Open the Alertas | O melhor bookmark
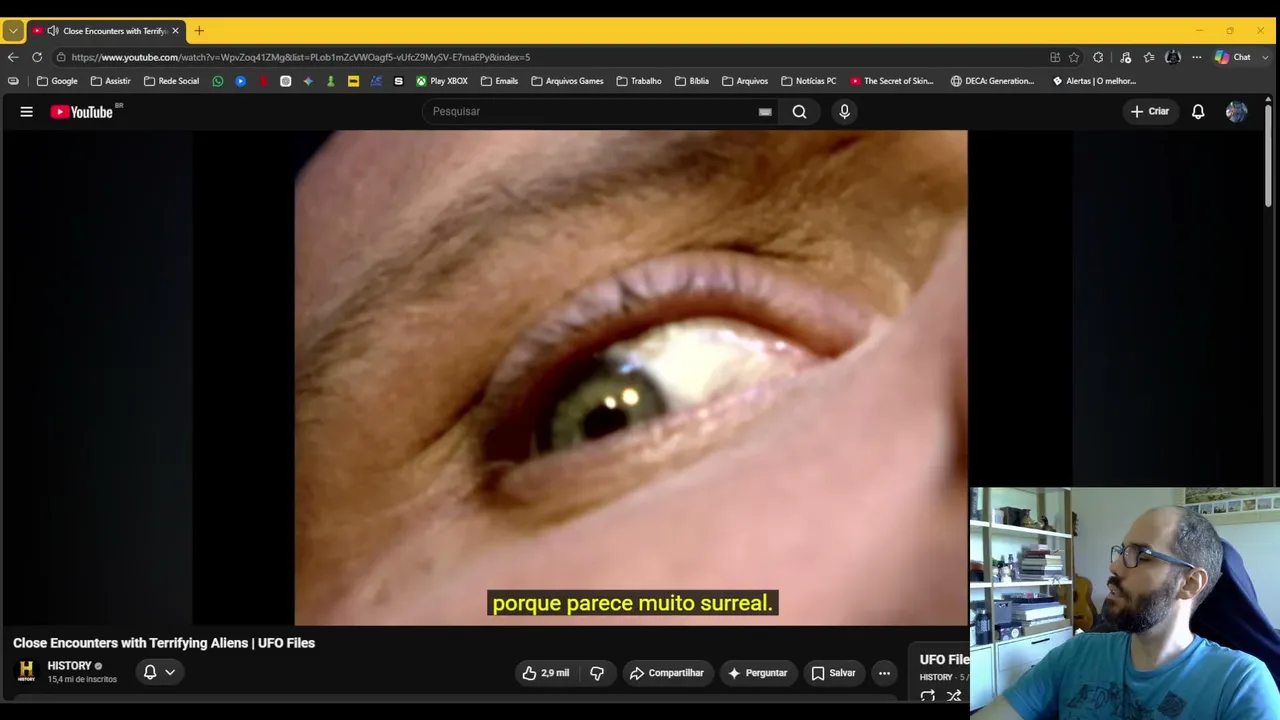 pyautogui.click(x=1094, y=81)
